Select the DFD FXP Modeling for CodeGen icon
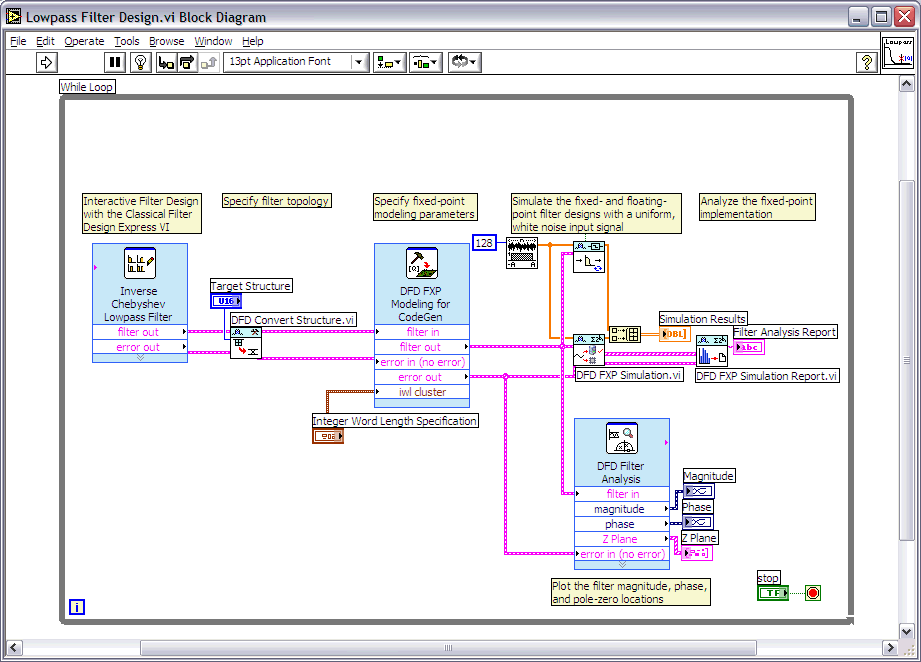The width and height of the screenshot is (921, 662). (x=421, y=264)
